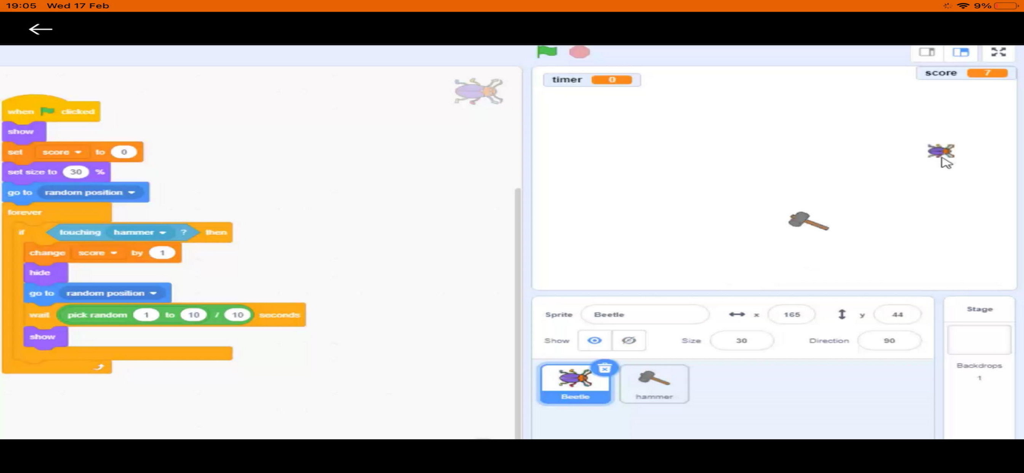Screen dimensions: 1024x473
Task: Open score dropdown in set block
Action: coord(61,152)
